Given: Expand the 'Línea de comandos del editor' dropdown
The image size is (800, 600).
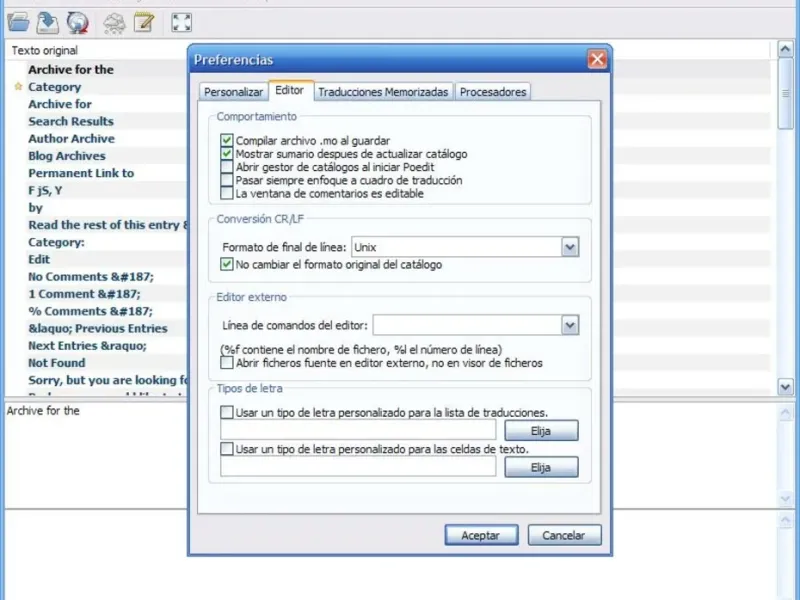Looking at the screenshot, I should [570, 325].
